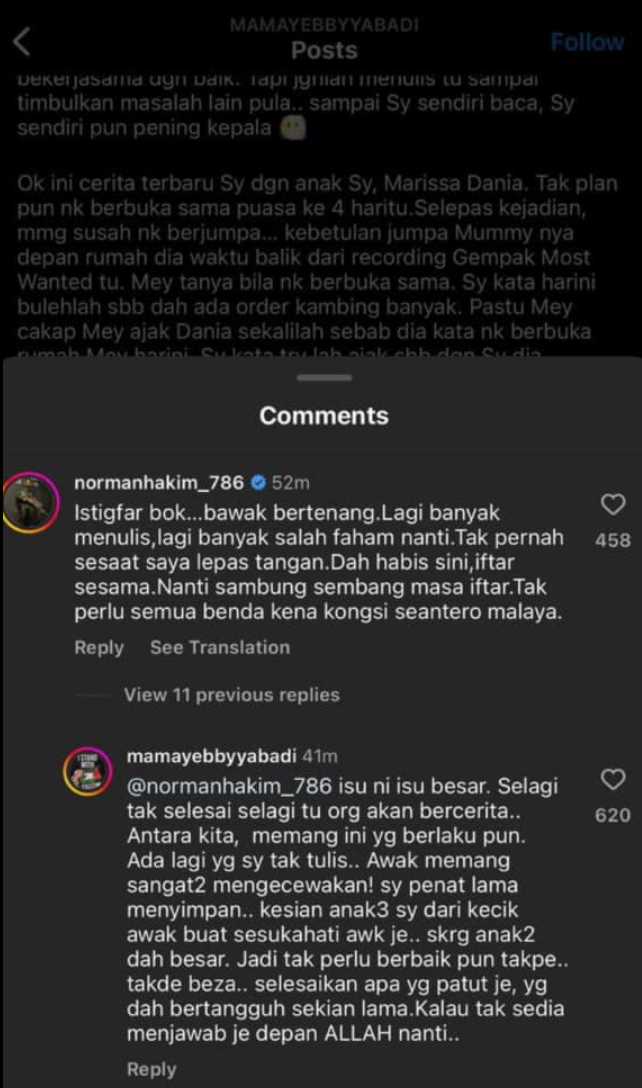View the 458 likes count
Image resolution: width=642 pixels, height=1088 pixels.
pyautogui.click(x=613, y=540)
